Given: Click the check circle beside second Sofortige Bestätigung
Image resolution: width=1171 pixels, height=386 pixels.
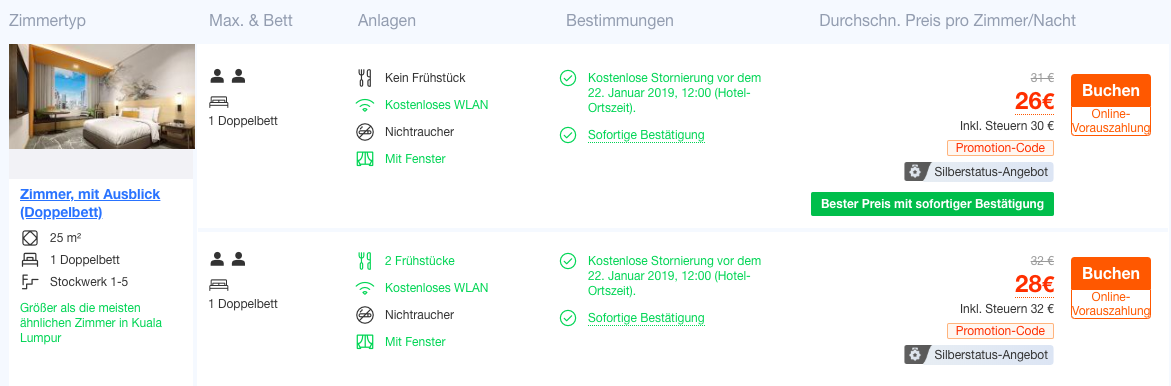Looking at the screenshot, I should [x=568, y=318].
